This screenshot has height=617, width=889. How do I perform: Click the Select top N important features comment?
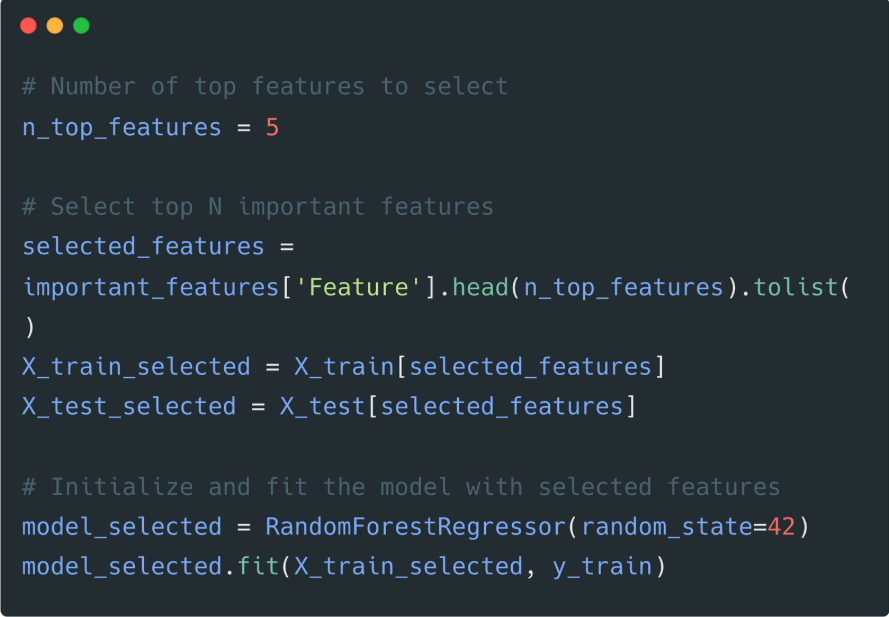258,207
